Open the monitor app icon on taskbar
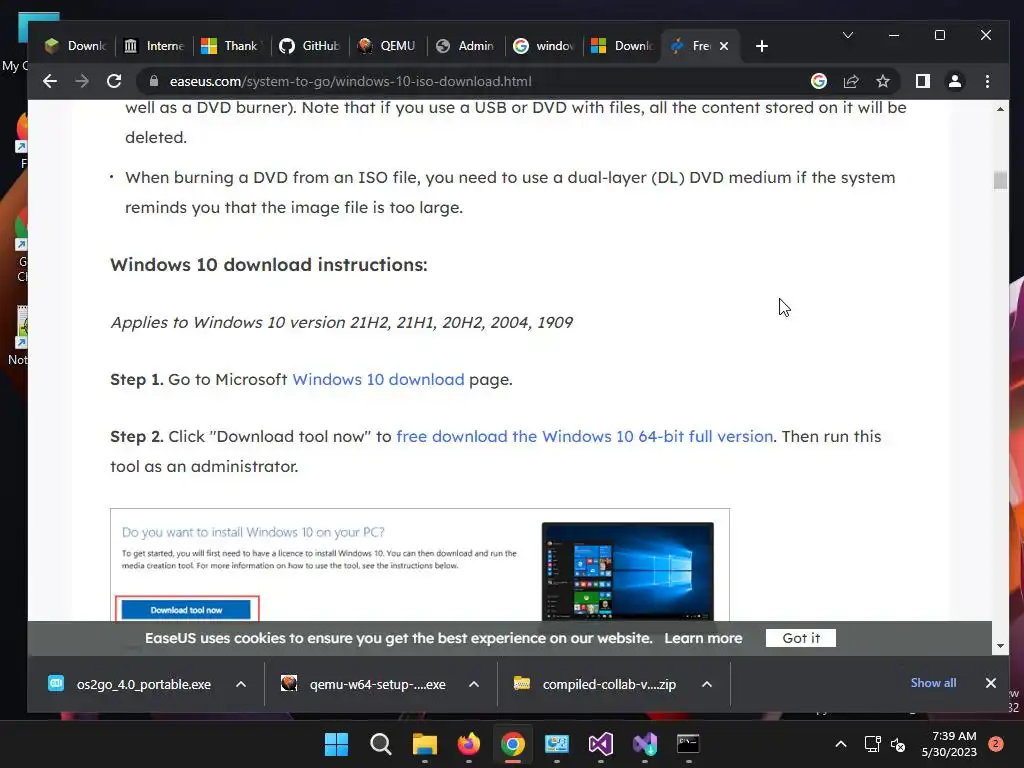The height and width of the screenshot is (768, 1024). [x=556, y=744]
